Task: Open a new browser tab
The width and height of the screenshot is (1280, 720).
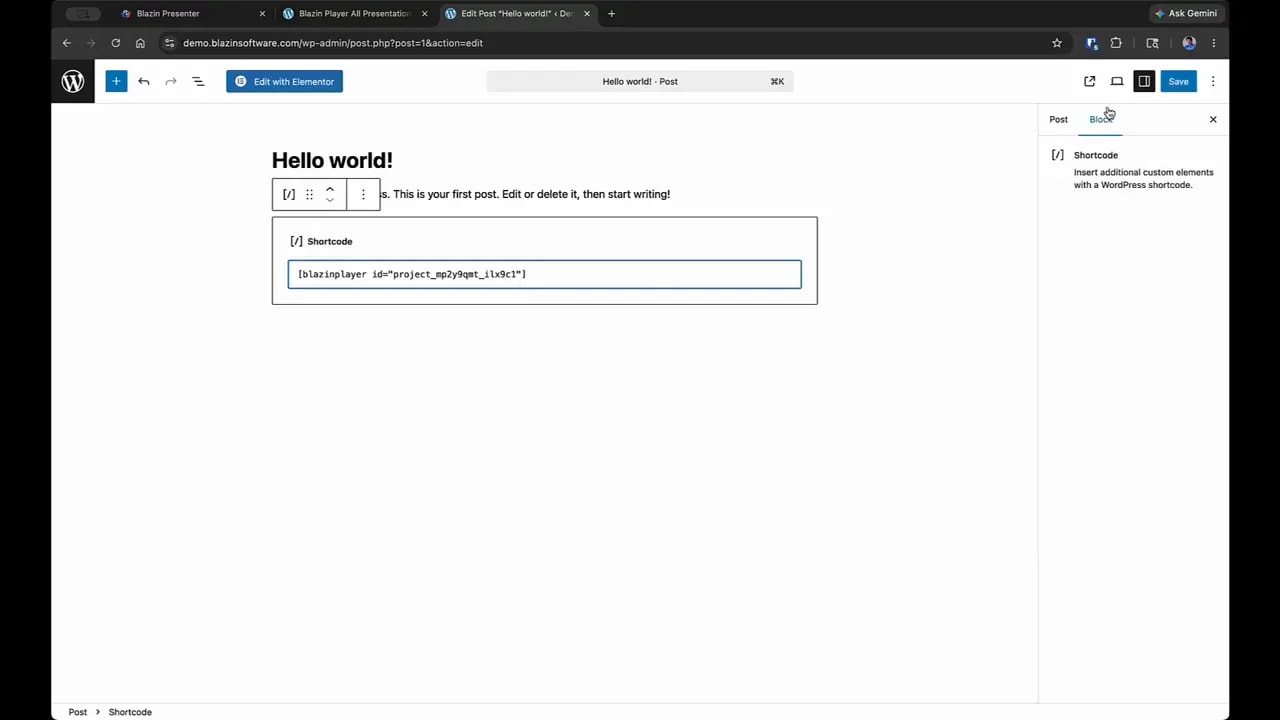Action: click(x=611, y=14)
